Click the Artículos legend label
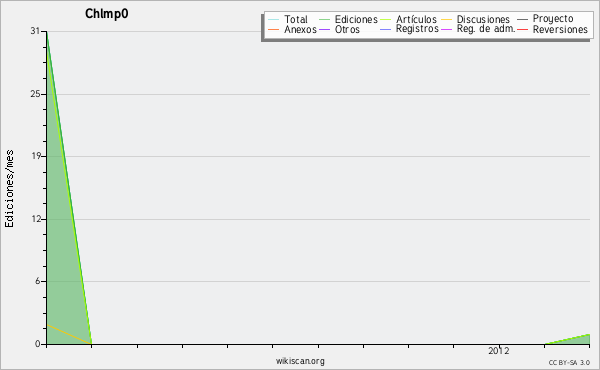This screenshot has height=370, width=600. coord(416,19)
